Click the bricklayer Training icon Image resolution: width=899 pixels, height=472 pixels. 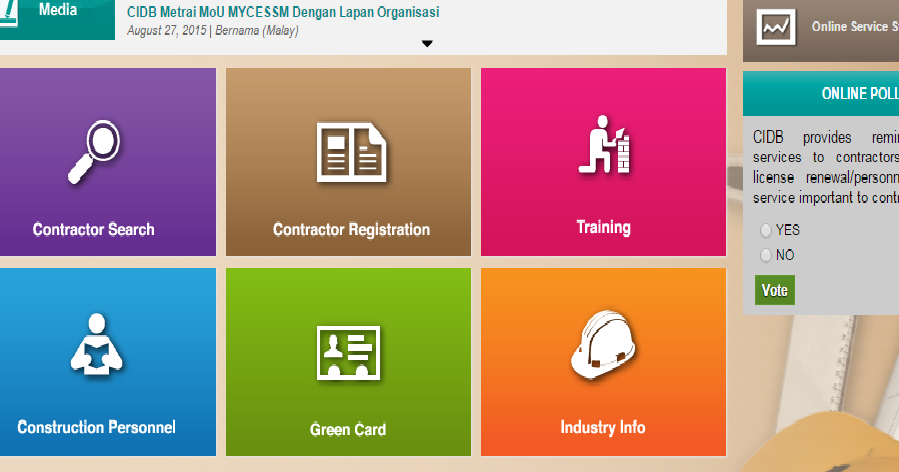604,145
